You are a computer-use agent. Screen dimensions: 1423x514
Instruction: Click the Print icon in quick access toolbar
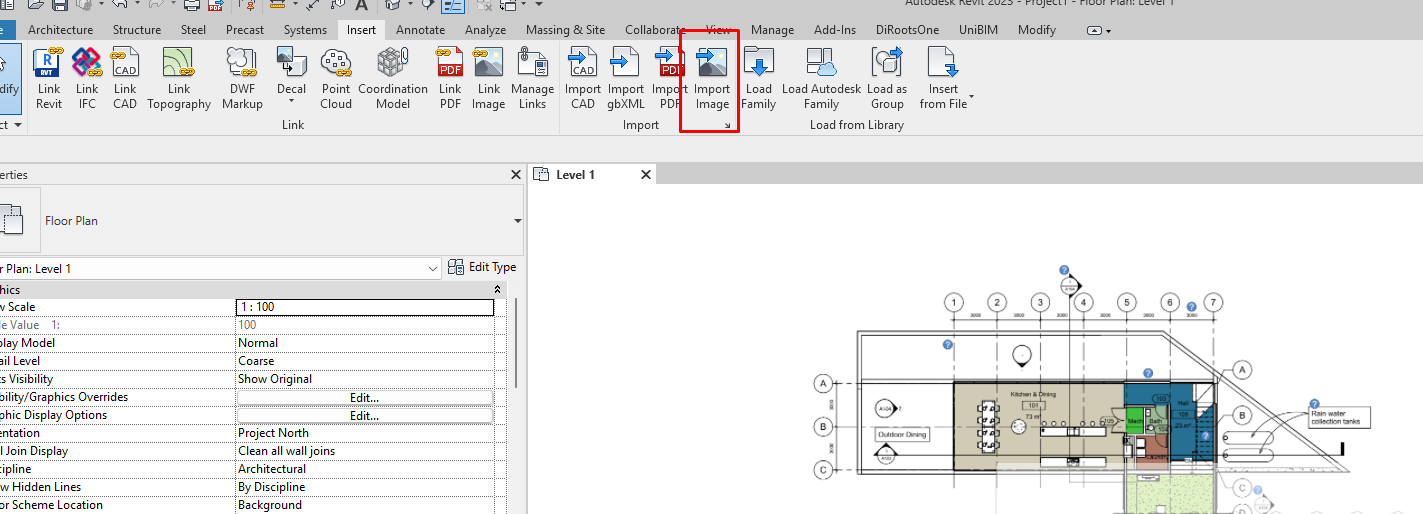[192, 5]
